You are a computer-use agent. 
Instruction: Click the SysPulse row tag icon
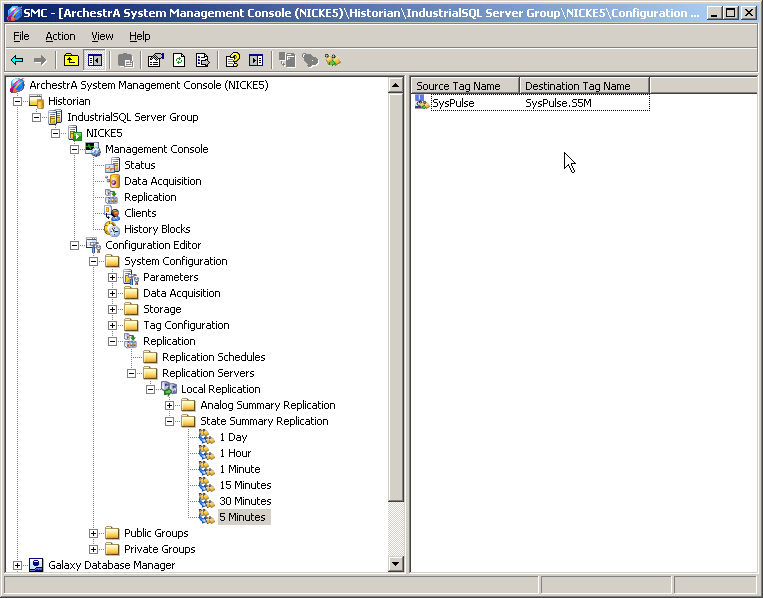coord(421,102)
